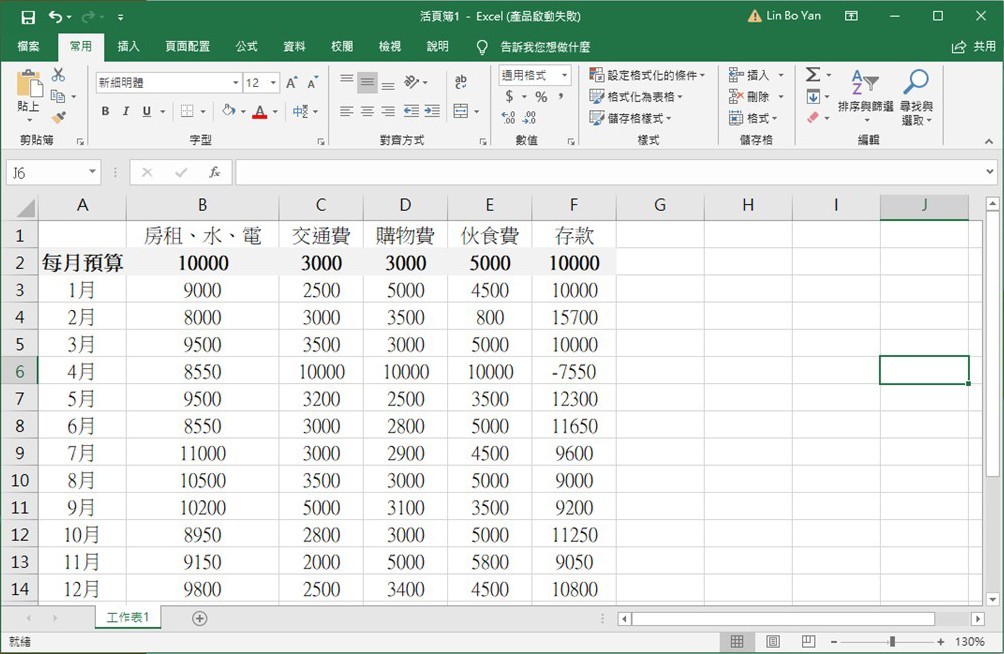Click the Wrap Text icon
Viewport: 1004px width, 654px height.
click(460, 81)
